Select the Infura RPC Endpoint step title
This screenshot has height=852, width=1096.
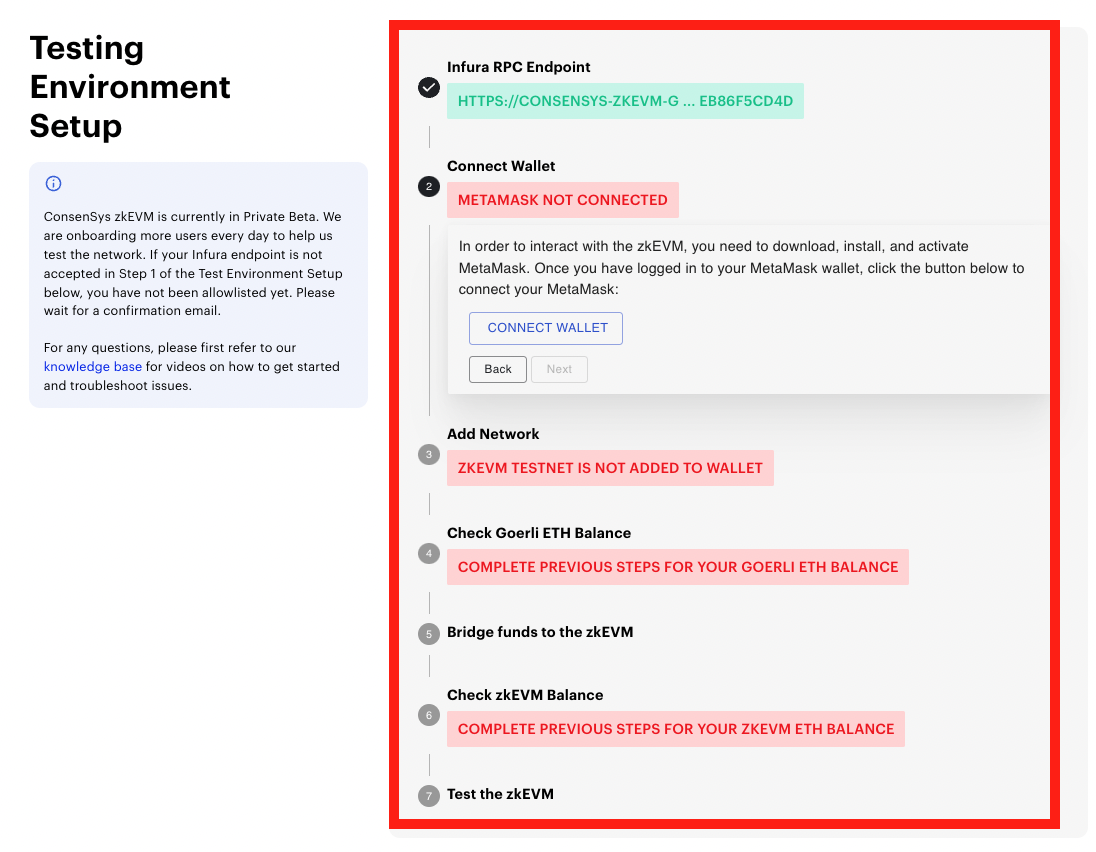[519, 67]
